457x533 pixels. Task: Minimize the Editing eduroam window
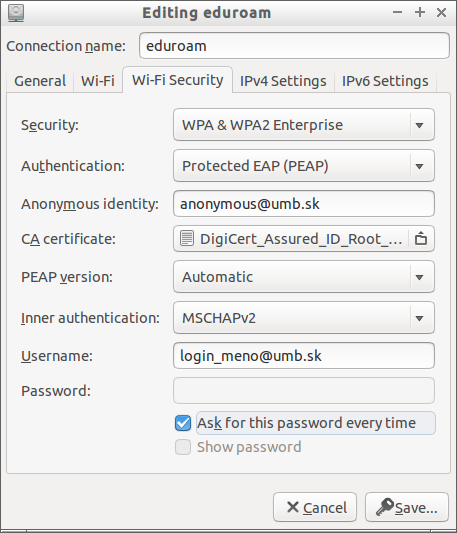click(397, 13)
